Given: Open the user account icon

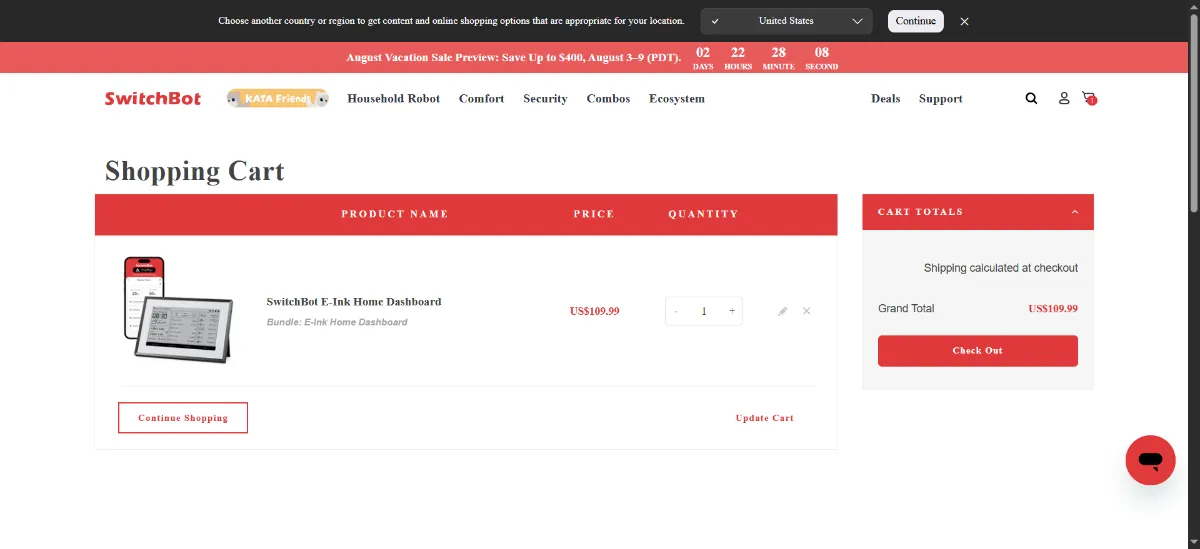Looking at the screenshot, I should [x=1064, y=98].
